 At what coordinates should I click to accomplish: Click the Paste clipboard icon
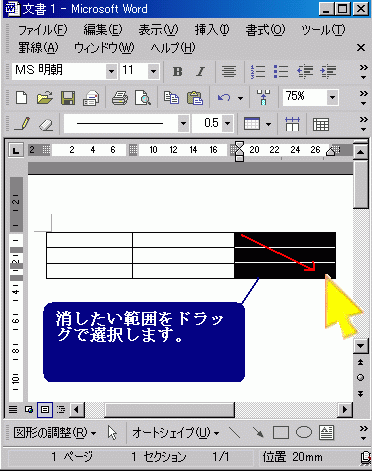tap(195, 98)
